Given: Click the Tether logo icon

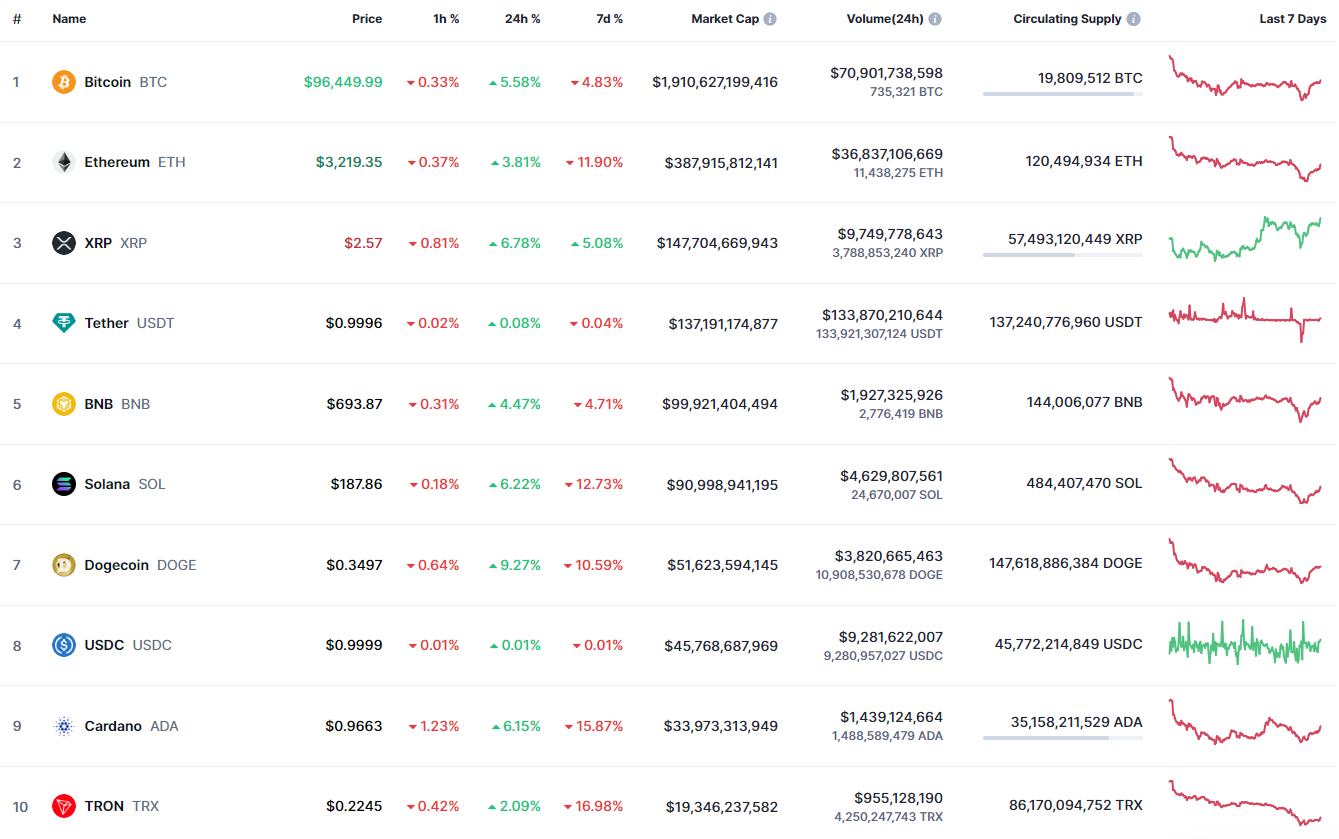Looking at the screenshot, I should tap(64, 323).
